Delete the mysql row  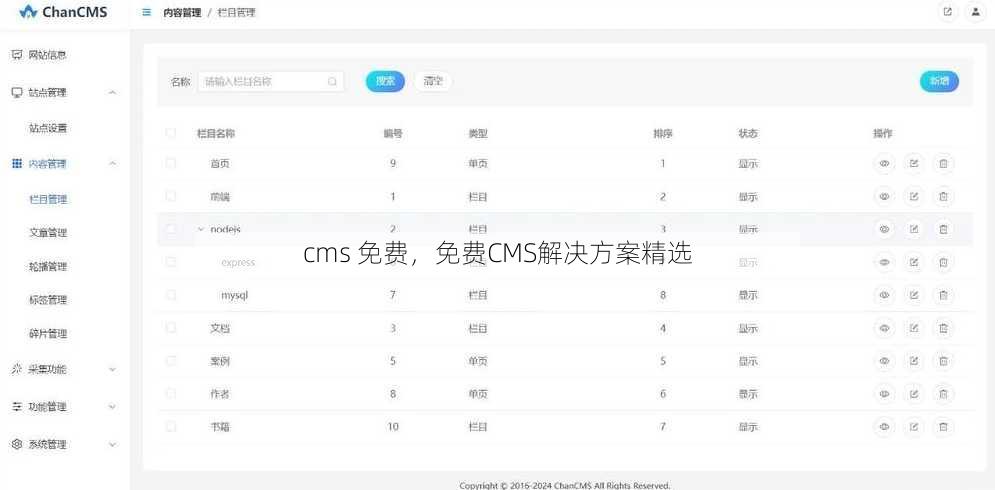coord(944,295)
